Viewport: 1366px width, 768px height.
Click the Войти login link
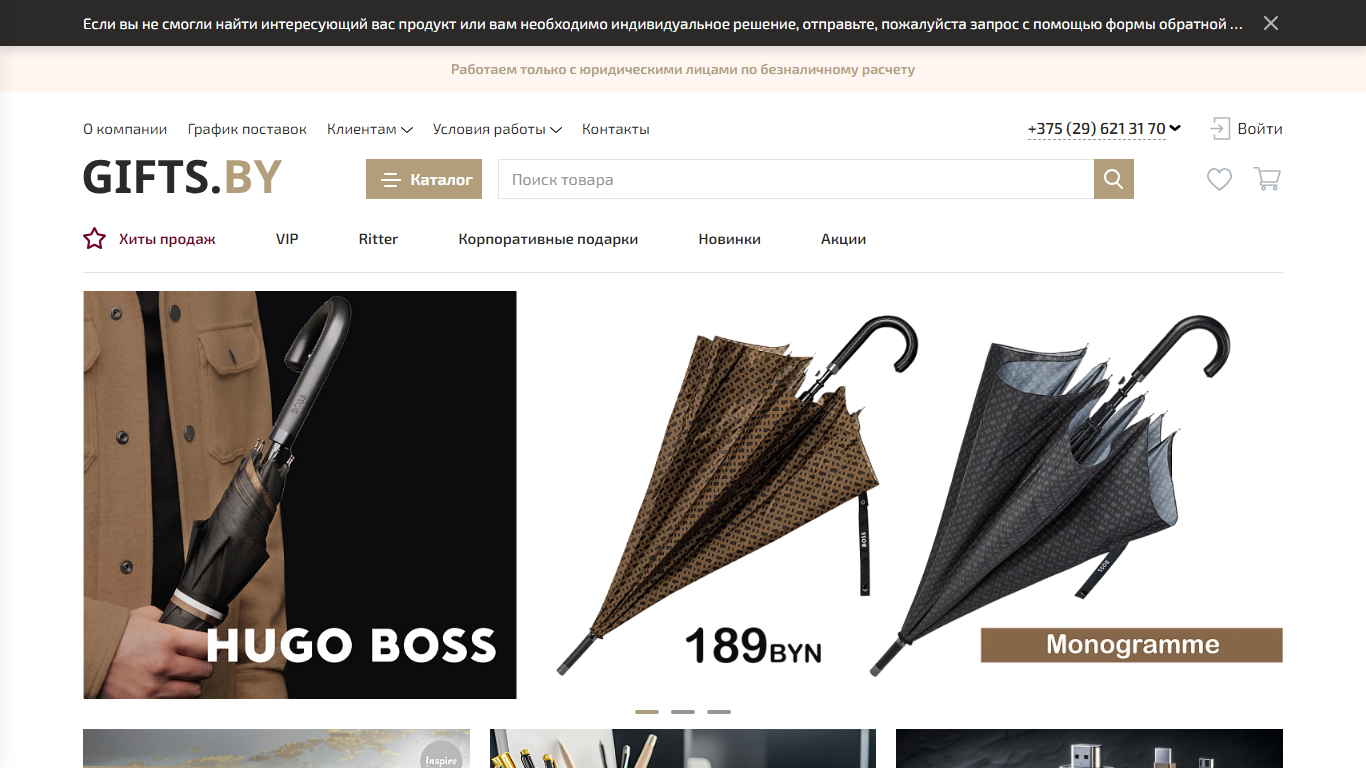(x=1260, y=128)
